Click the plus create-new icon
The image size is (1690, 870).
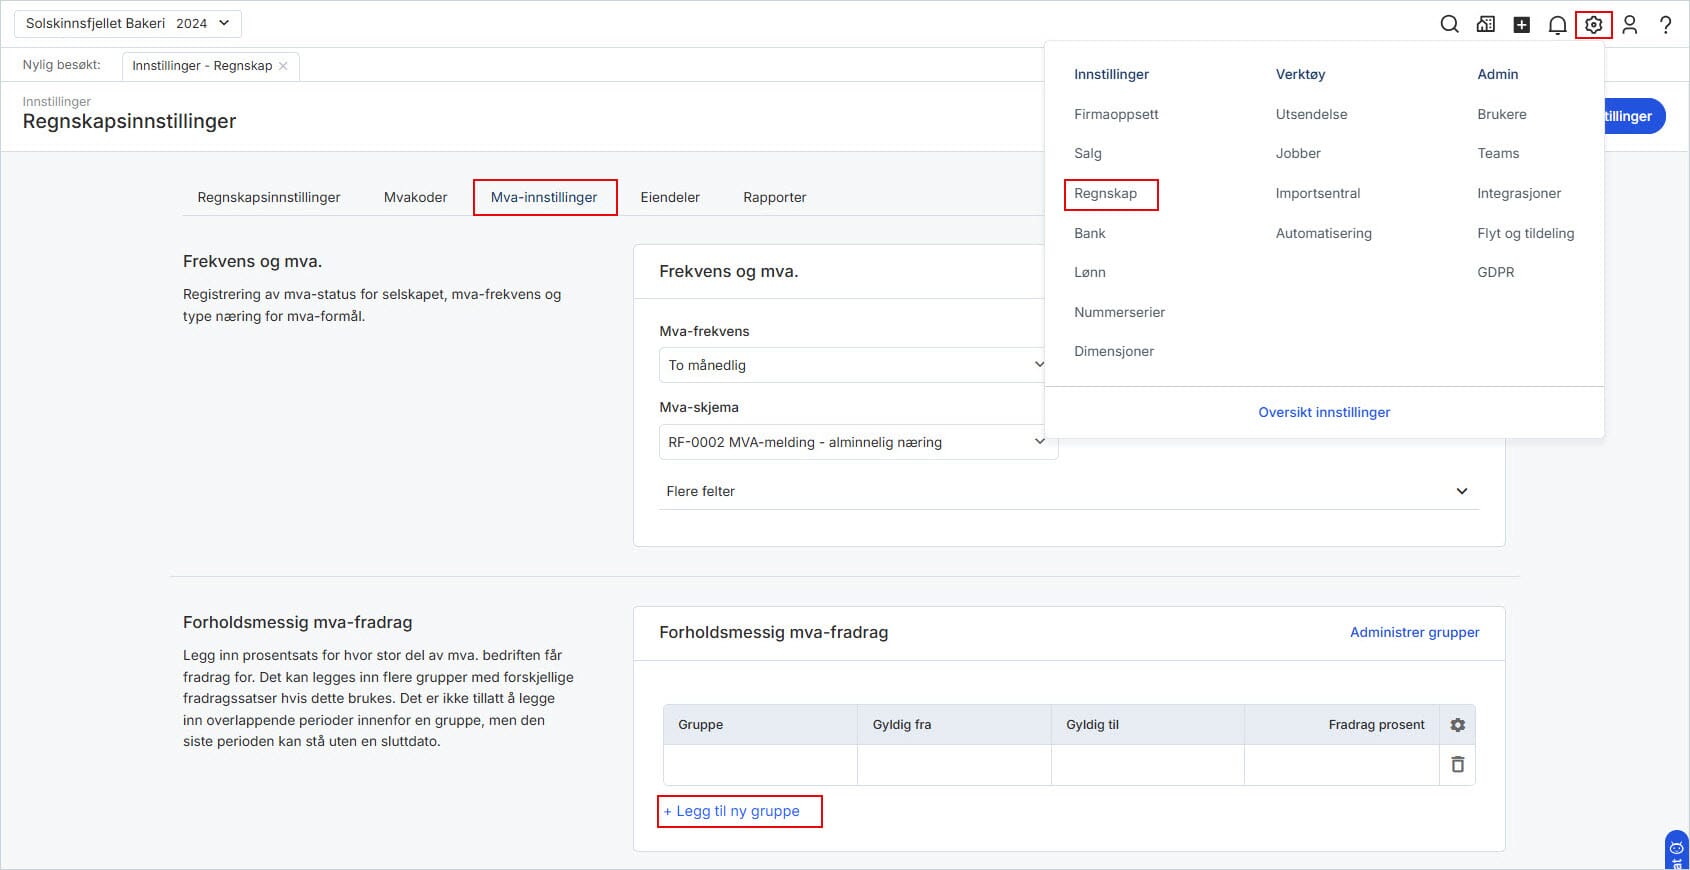tap(1521, 25)
